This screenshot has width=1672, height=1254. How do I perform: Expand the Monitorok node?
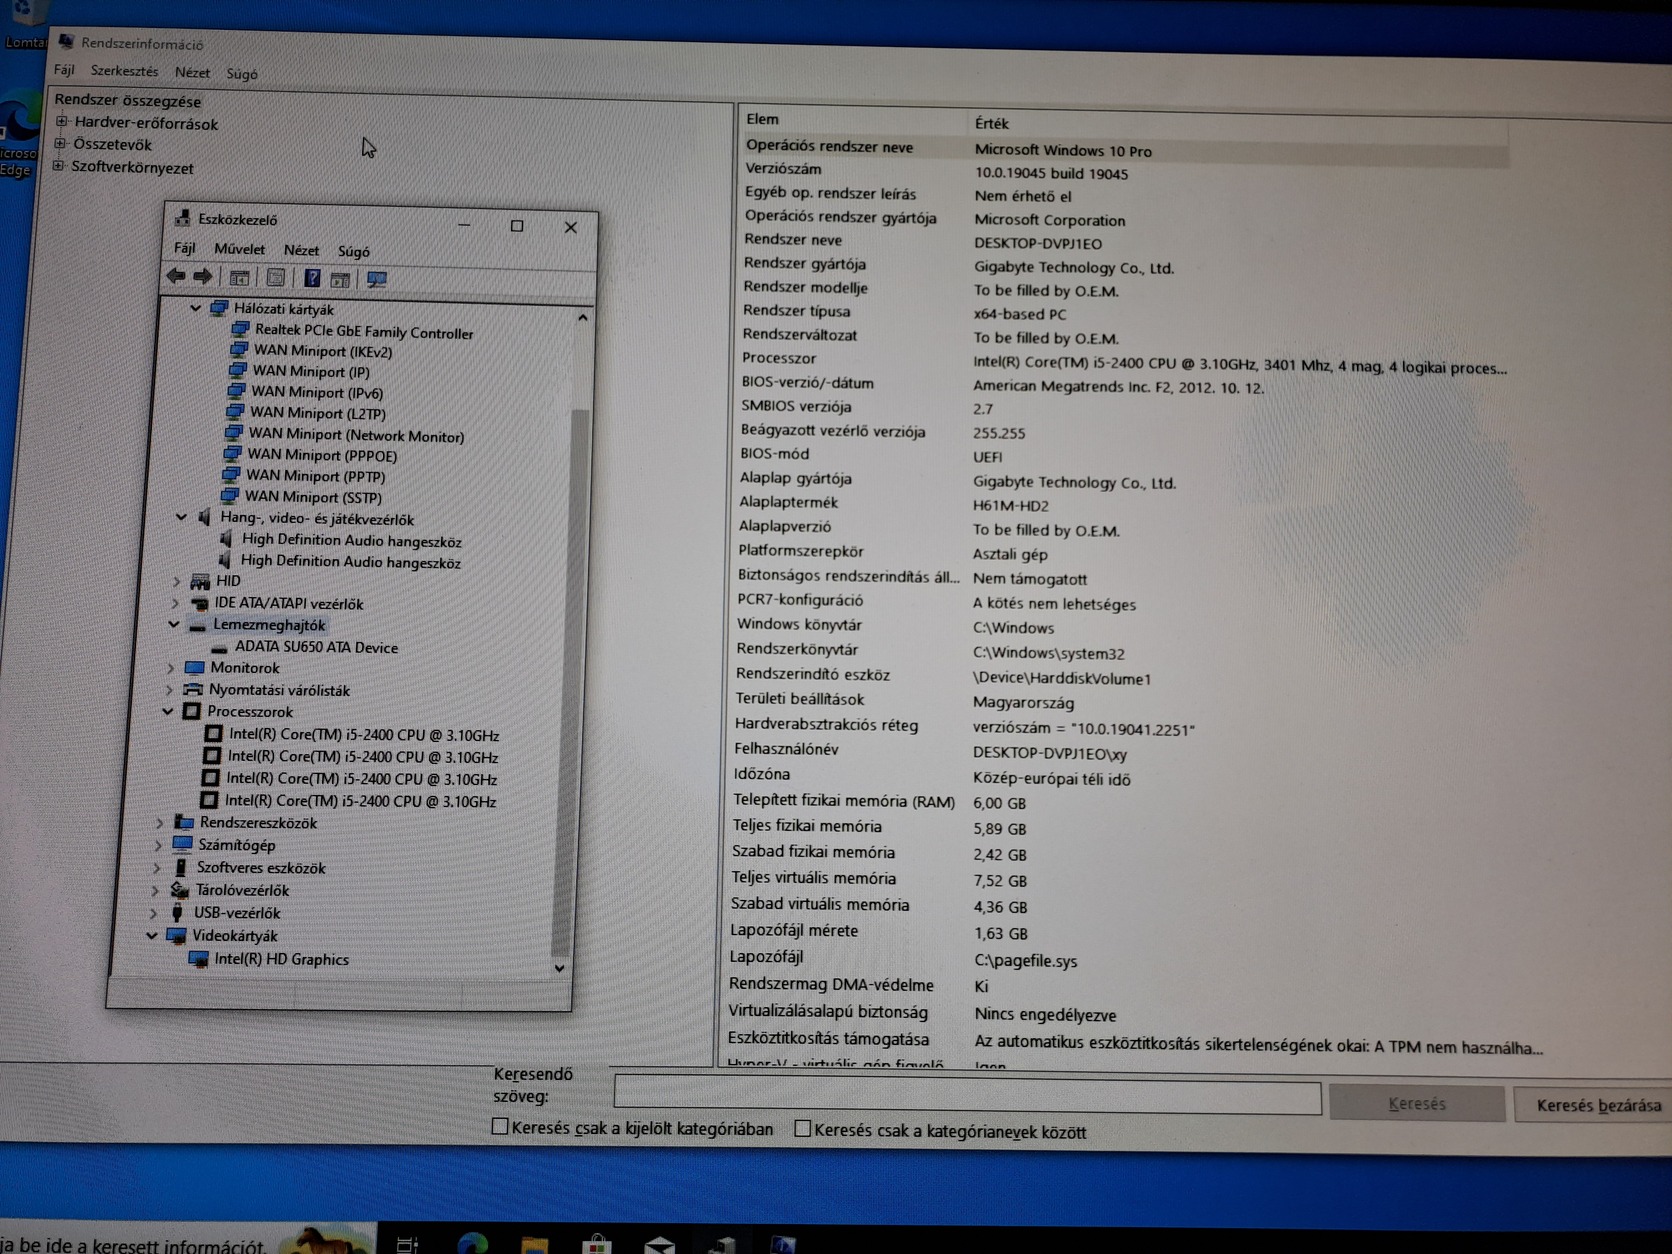click(171, 668)
